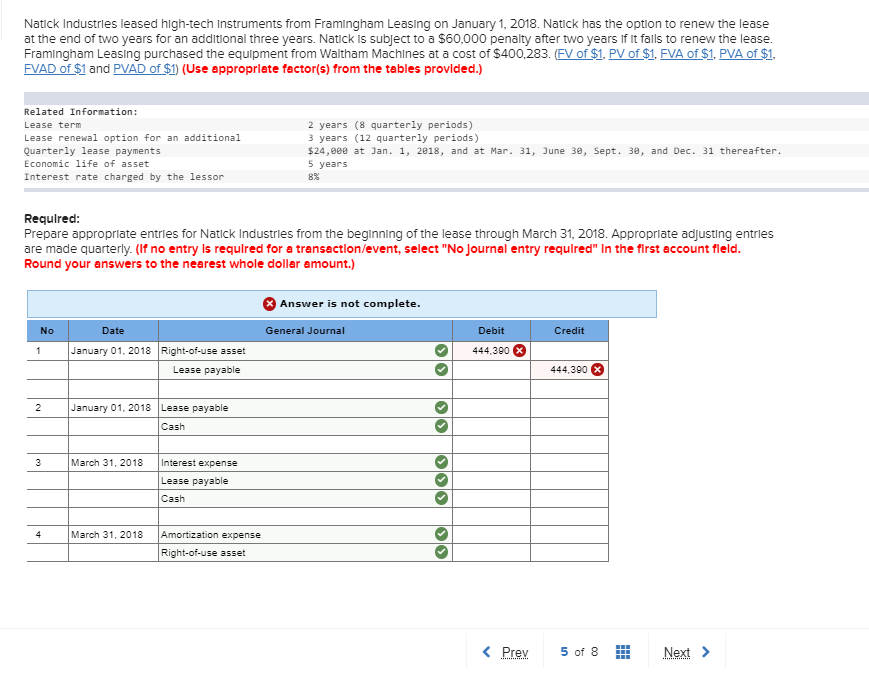The width and height of the screenshot is (869, 675).
Task: Select the debit cell showing 444,390
Action: coord(491,351)
